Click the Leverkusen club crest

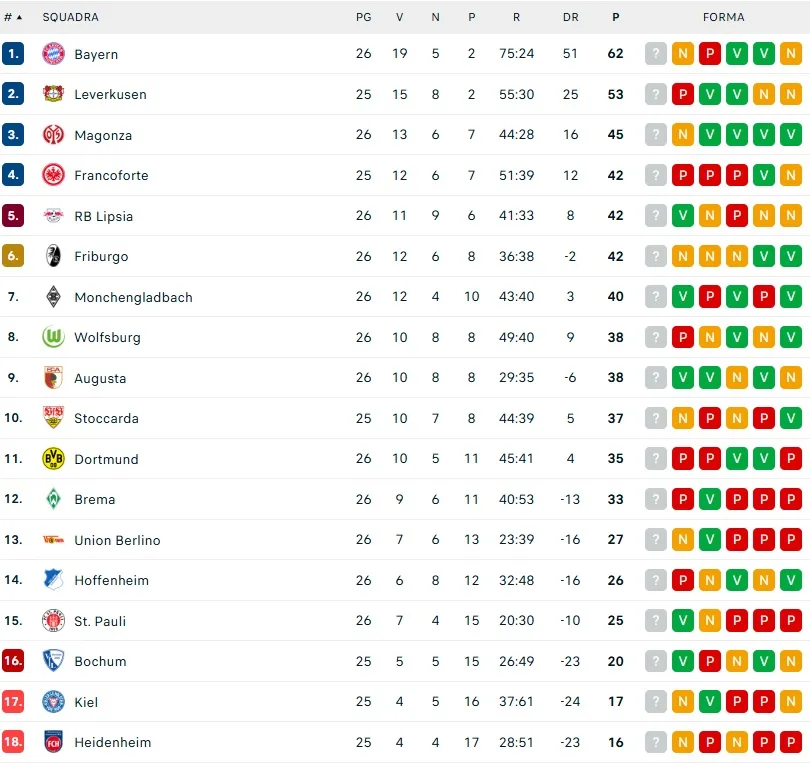point(53,94)
